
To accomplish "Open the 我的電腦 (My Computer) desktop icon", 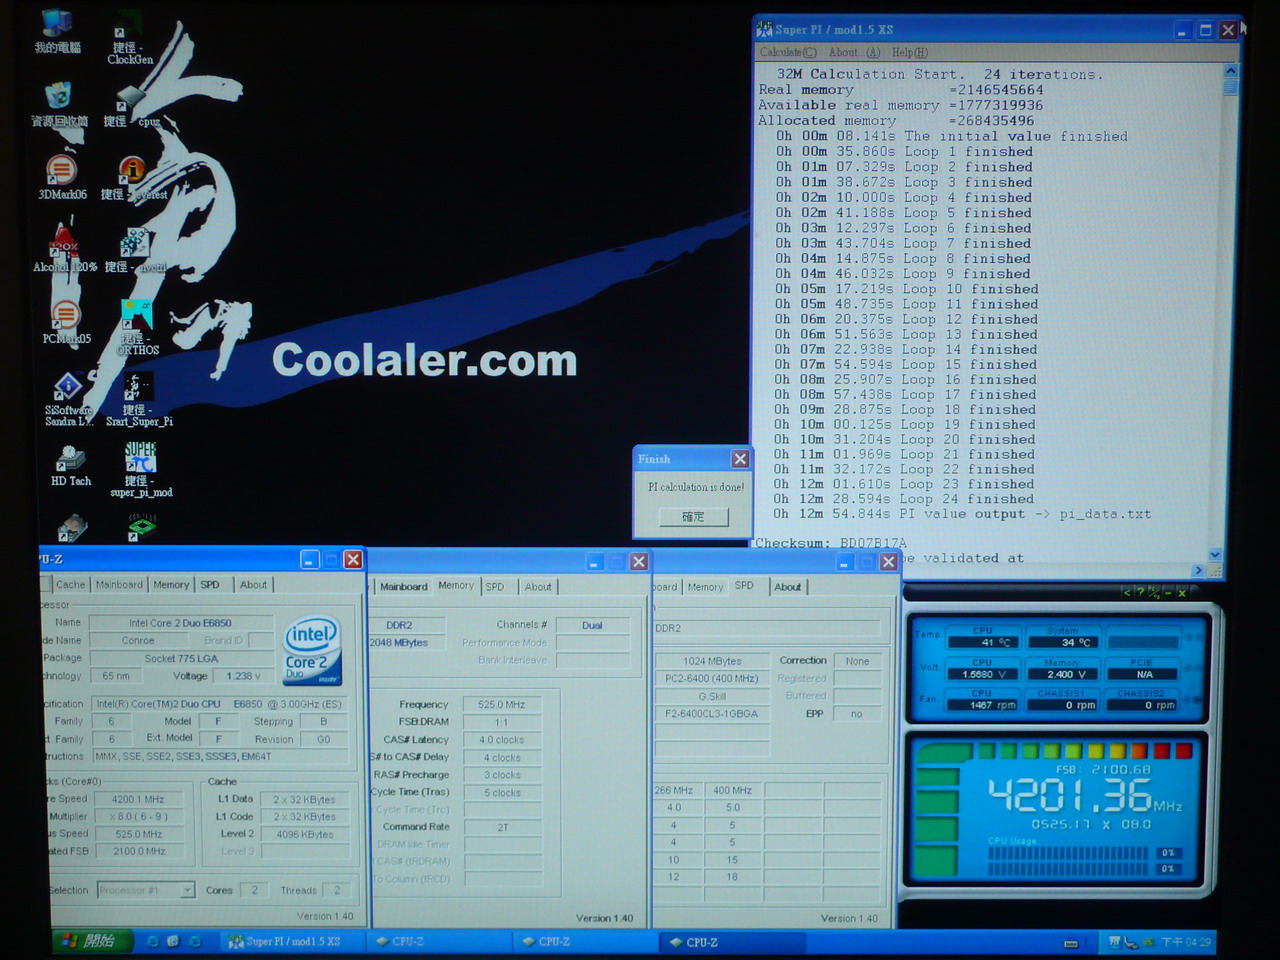I will click(x=58, y=30).
